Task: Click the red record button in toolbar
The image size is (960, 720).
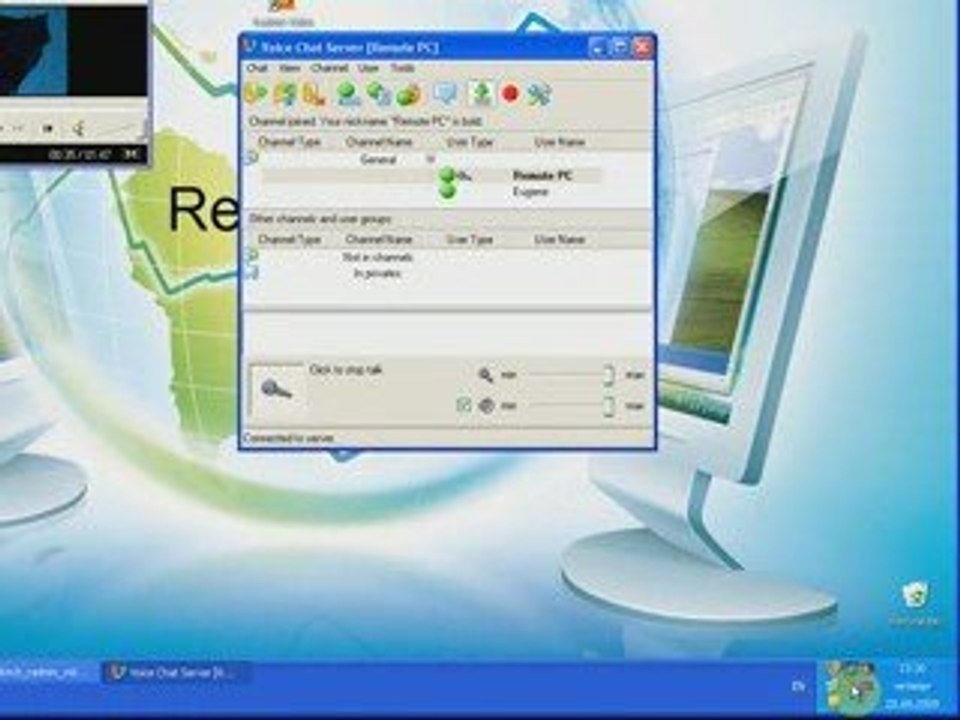Action: tap(510, 94)
